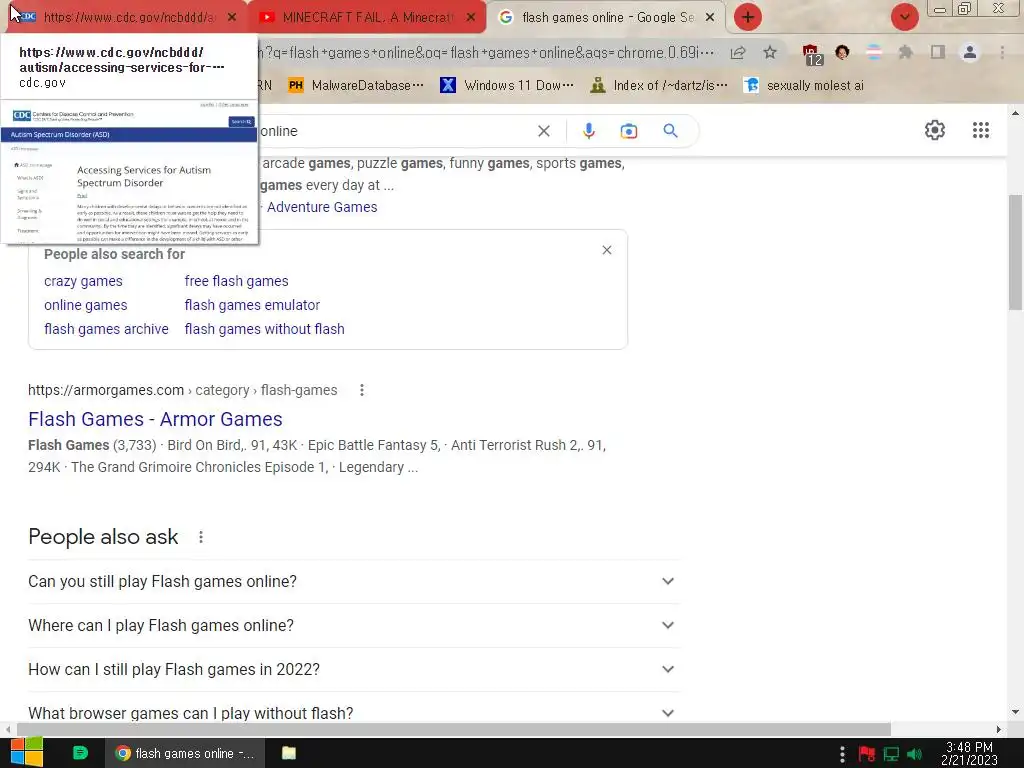The image size is (1024, 768).
Task: Open the Index of /~dartz/is bookmark
Action: pos(658,86)
